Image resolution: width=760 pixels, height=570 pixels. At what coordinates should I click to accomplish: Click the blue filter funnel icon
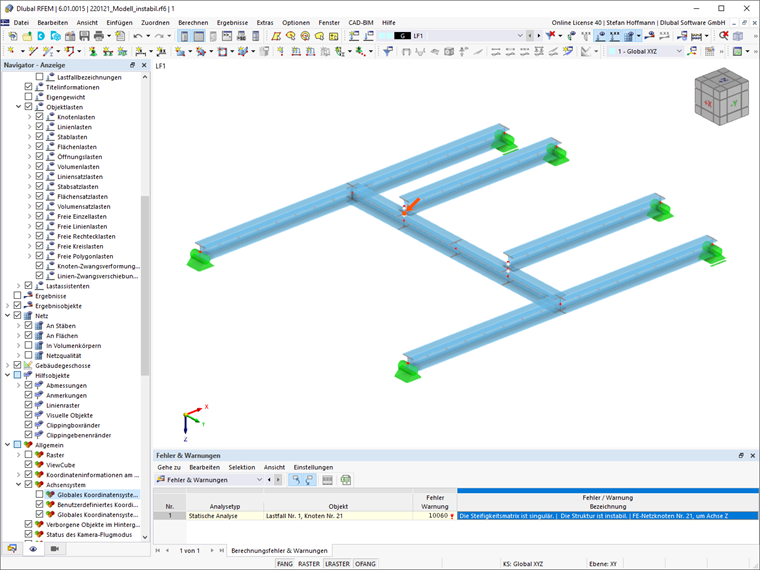[x=388, y=51]
